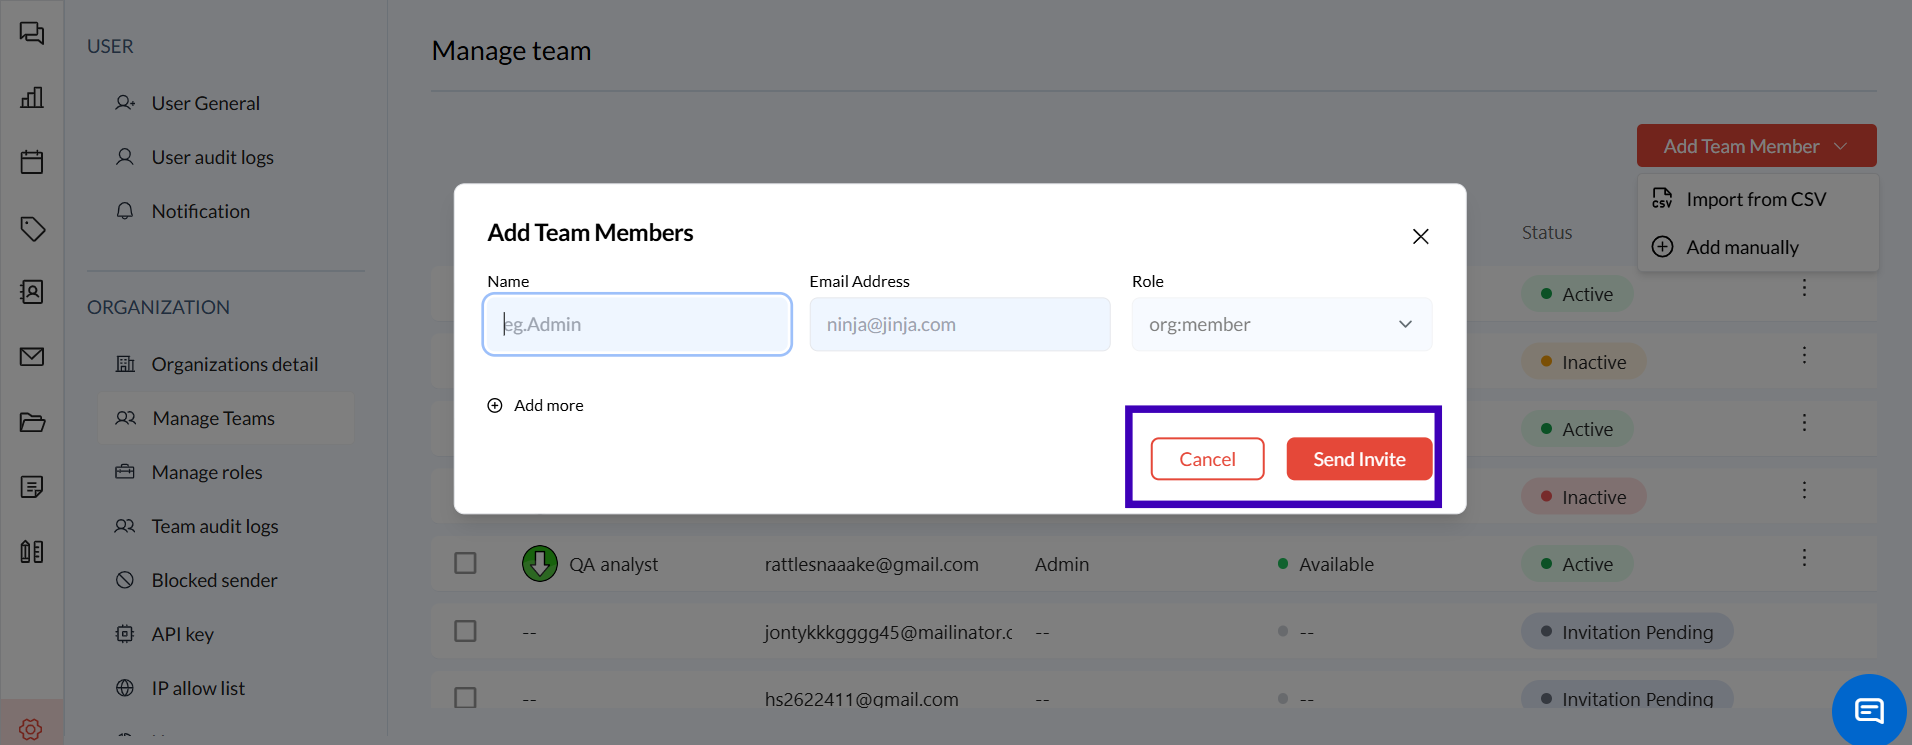Tick the checkbox for QA analyst row
This screenshot has width=1912, height=745.
point(465,563)
